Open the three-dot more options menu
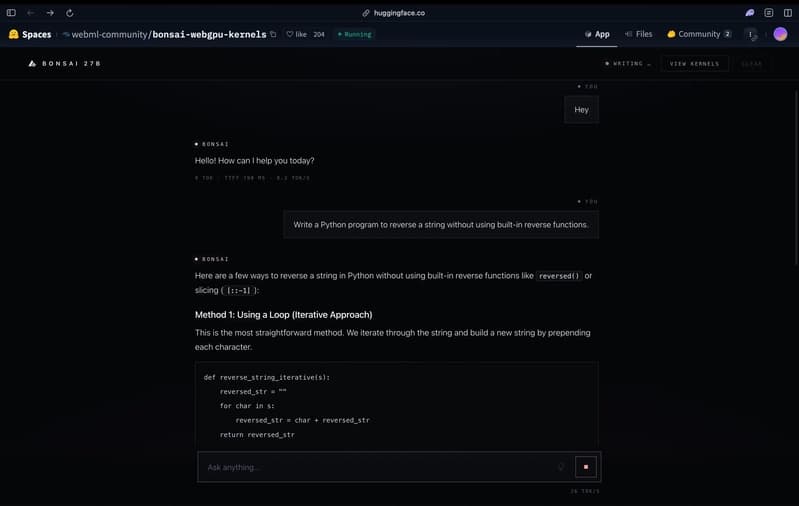799x506 pixels. tap(751, 34)
